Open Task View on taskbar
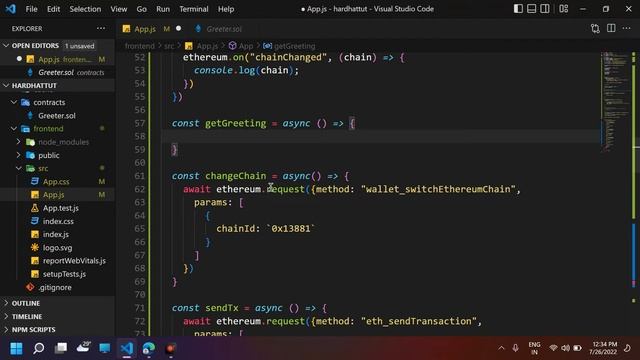640x360 pixels. [x=61, y=348]
